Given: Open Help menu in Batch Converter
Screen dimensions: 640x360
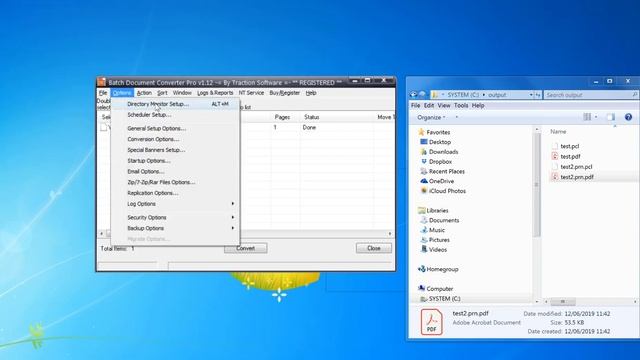Looking at the screenshot, I should (x=311, y=93).
